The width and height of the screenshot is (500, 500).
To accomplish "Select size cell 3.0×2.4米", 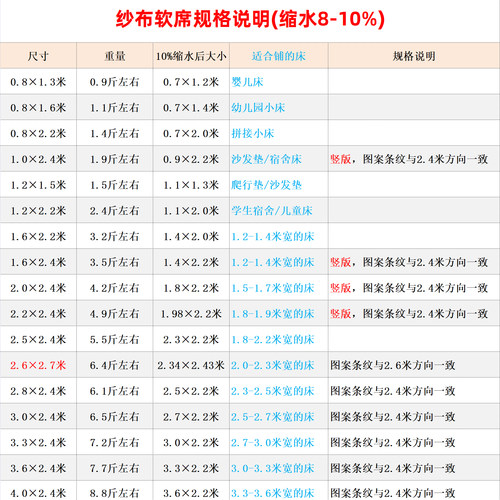I will coord(38,417).
